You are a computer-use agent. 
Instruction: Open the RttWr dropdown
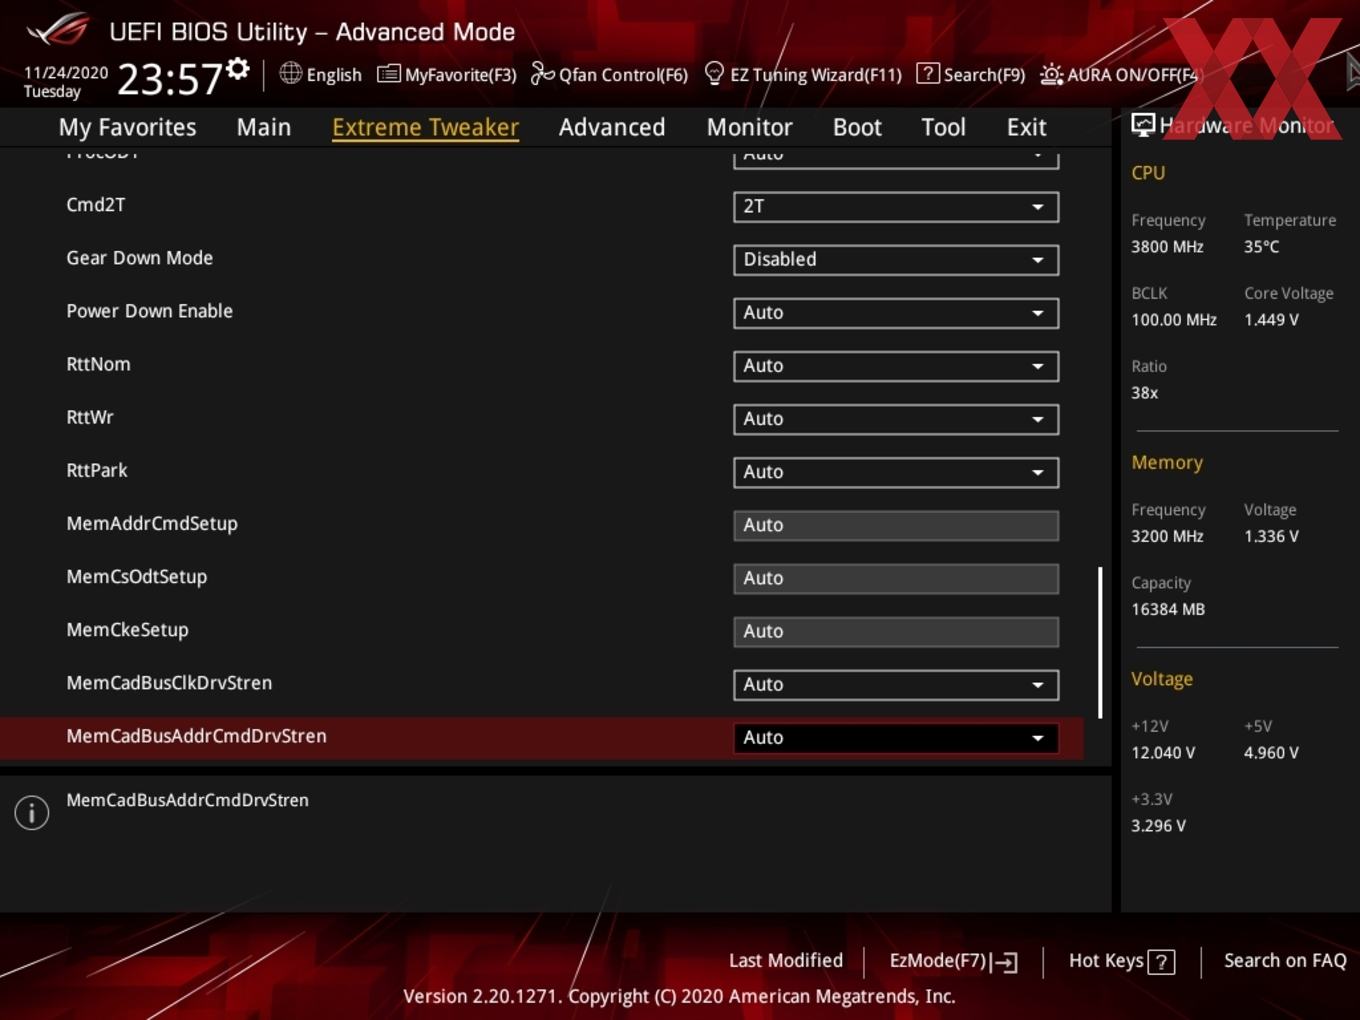(896, 418)
